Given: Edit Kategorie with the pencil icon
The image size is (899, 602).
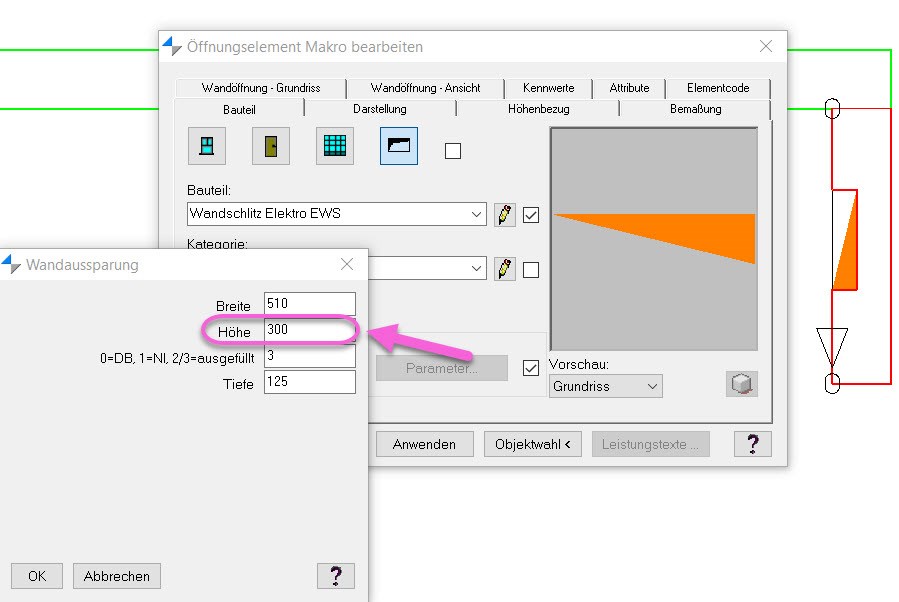Looking at the screenshot, I should coord(505,269).
